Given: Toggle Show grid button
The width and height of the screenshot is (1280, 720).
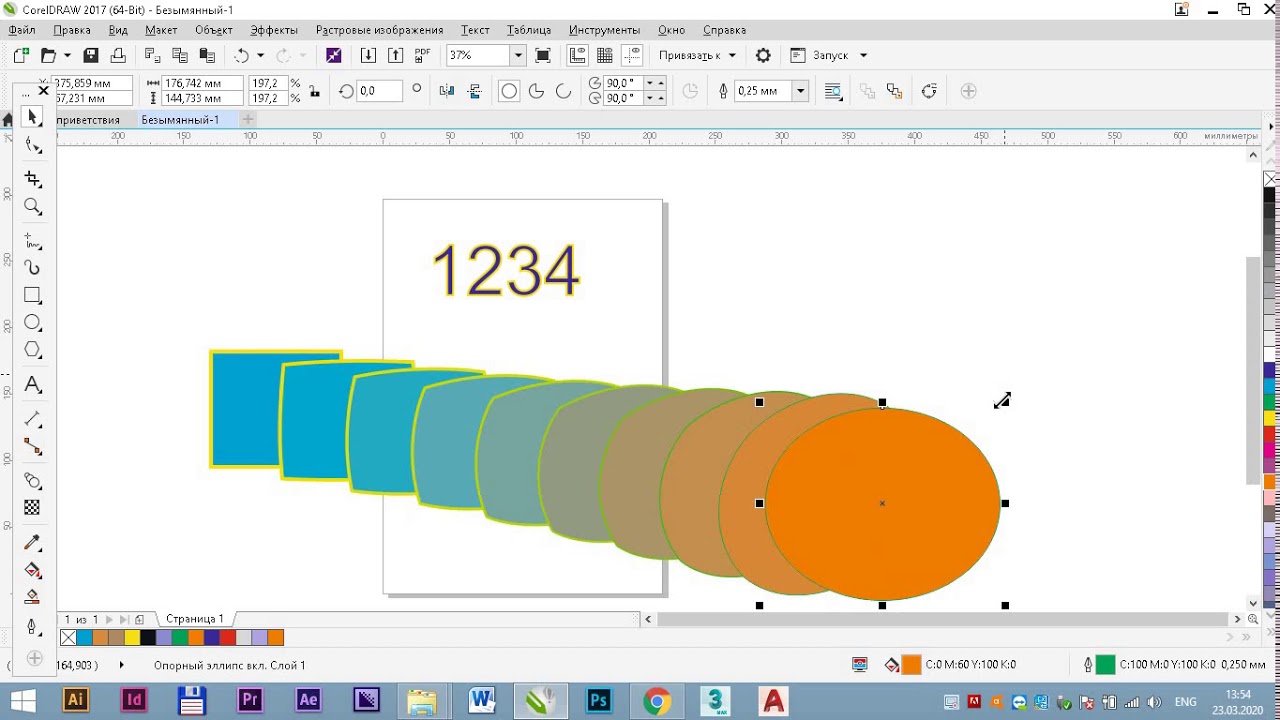Looking at the screenshot, I should 604,55.
